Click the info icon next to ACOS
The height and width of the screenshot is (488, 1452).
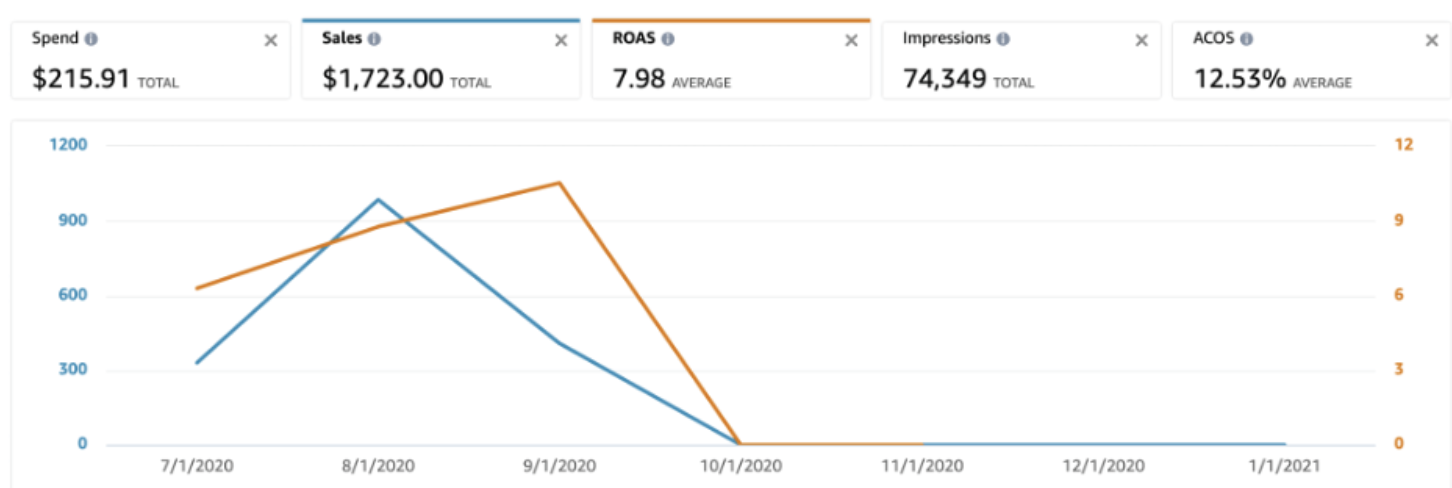click(x=1247, y=39)
